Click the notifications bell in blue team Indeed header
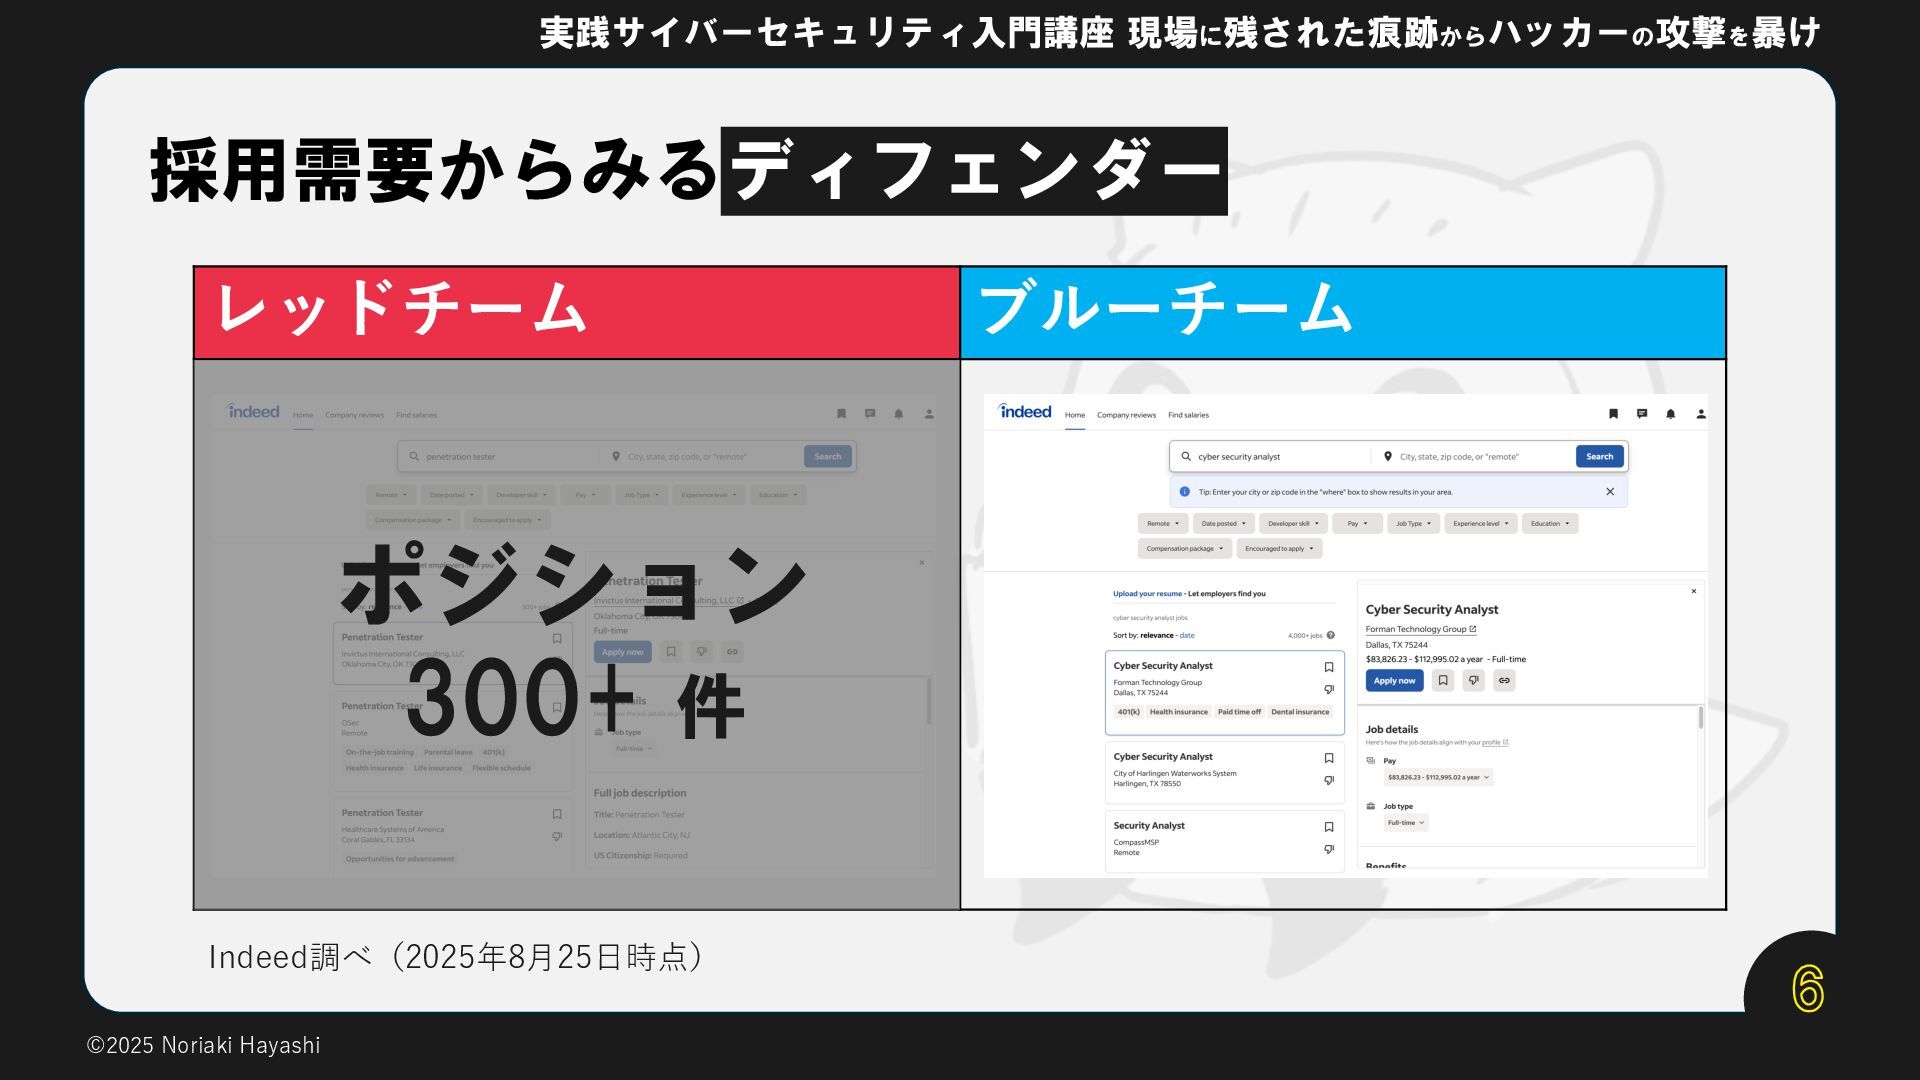 [1670, 414]
